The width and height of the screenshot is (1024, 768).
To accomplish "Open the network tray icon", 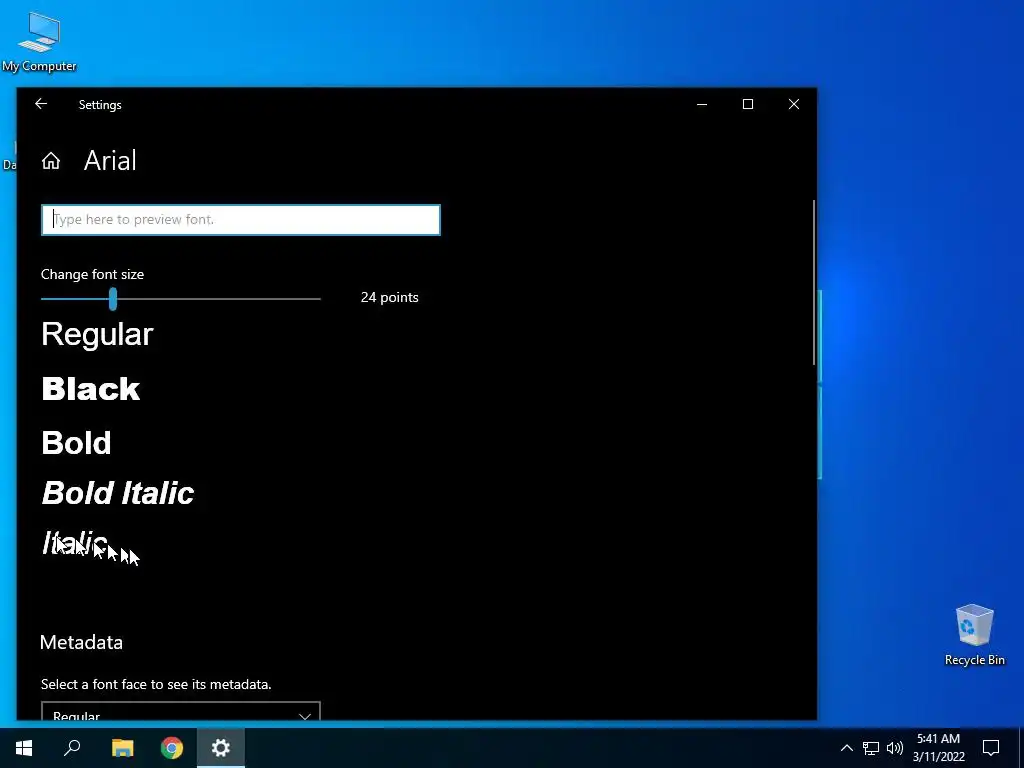I will 871,748.
